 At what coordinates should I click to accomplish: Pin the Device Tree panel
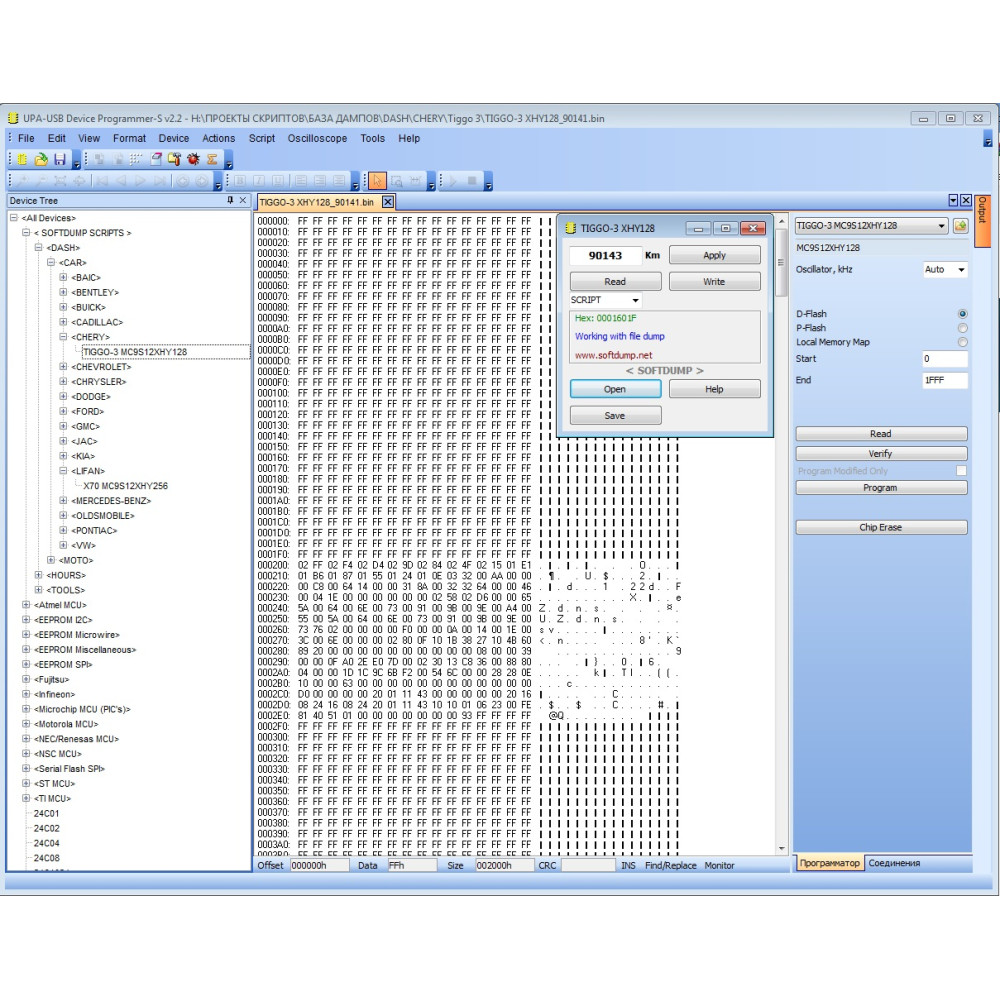point(230,200)
